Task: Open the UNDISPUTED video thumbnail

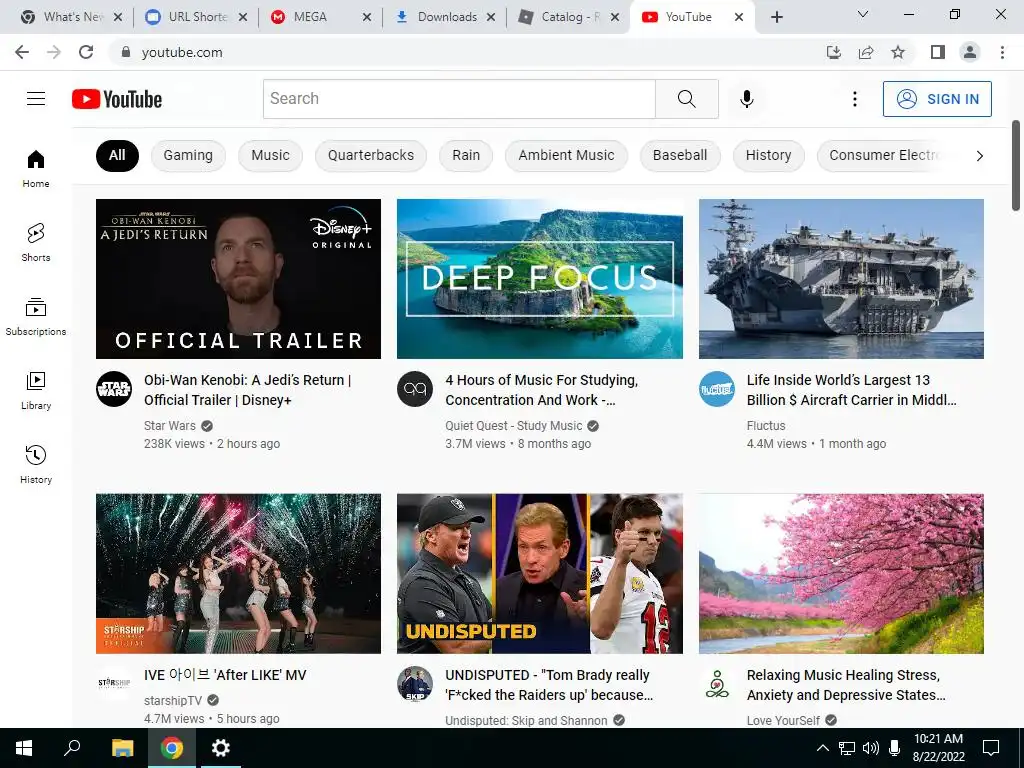Action: (x=539, y=573)
